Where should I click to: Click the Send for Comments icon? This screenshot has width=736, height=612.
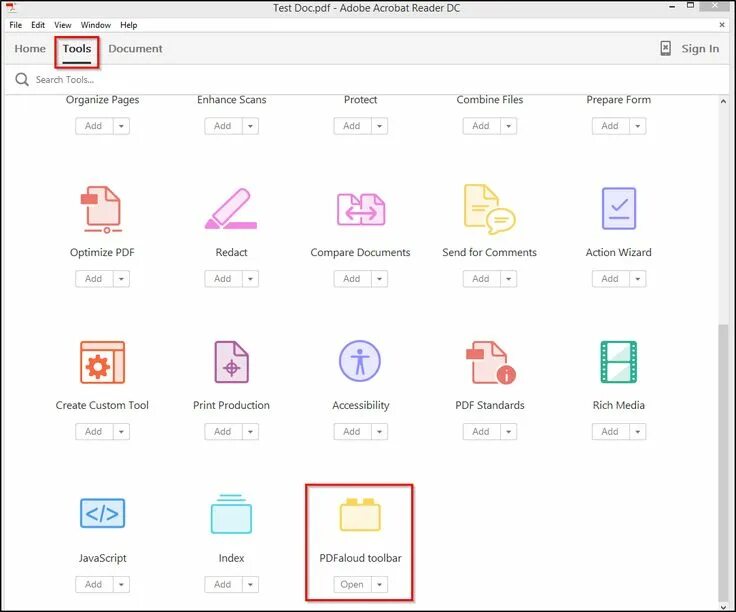click(489, 209)
